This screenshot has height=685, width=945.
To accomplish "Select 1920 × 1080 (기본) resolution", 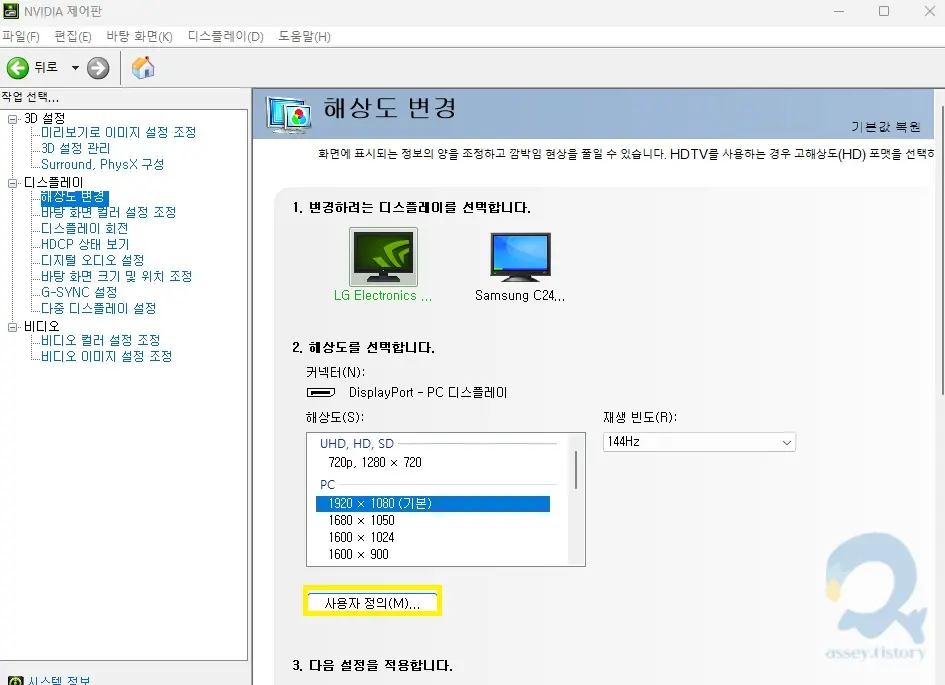I will [x=433, y=504].
